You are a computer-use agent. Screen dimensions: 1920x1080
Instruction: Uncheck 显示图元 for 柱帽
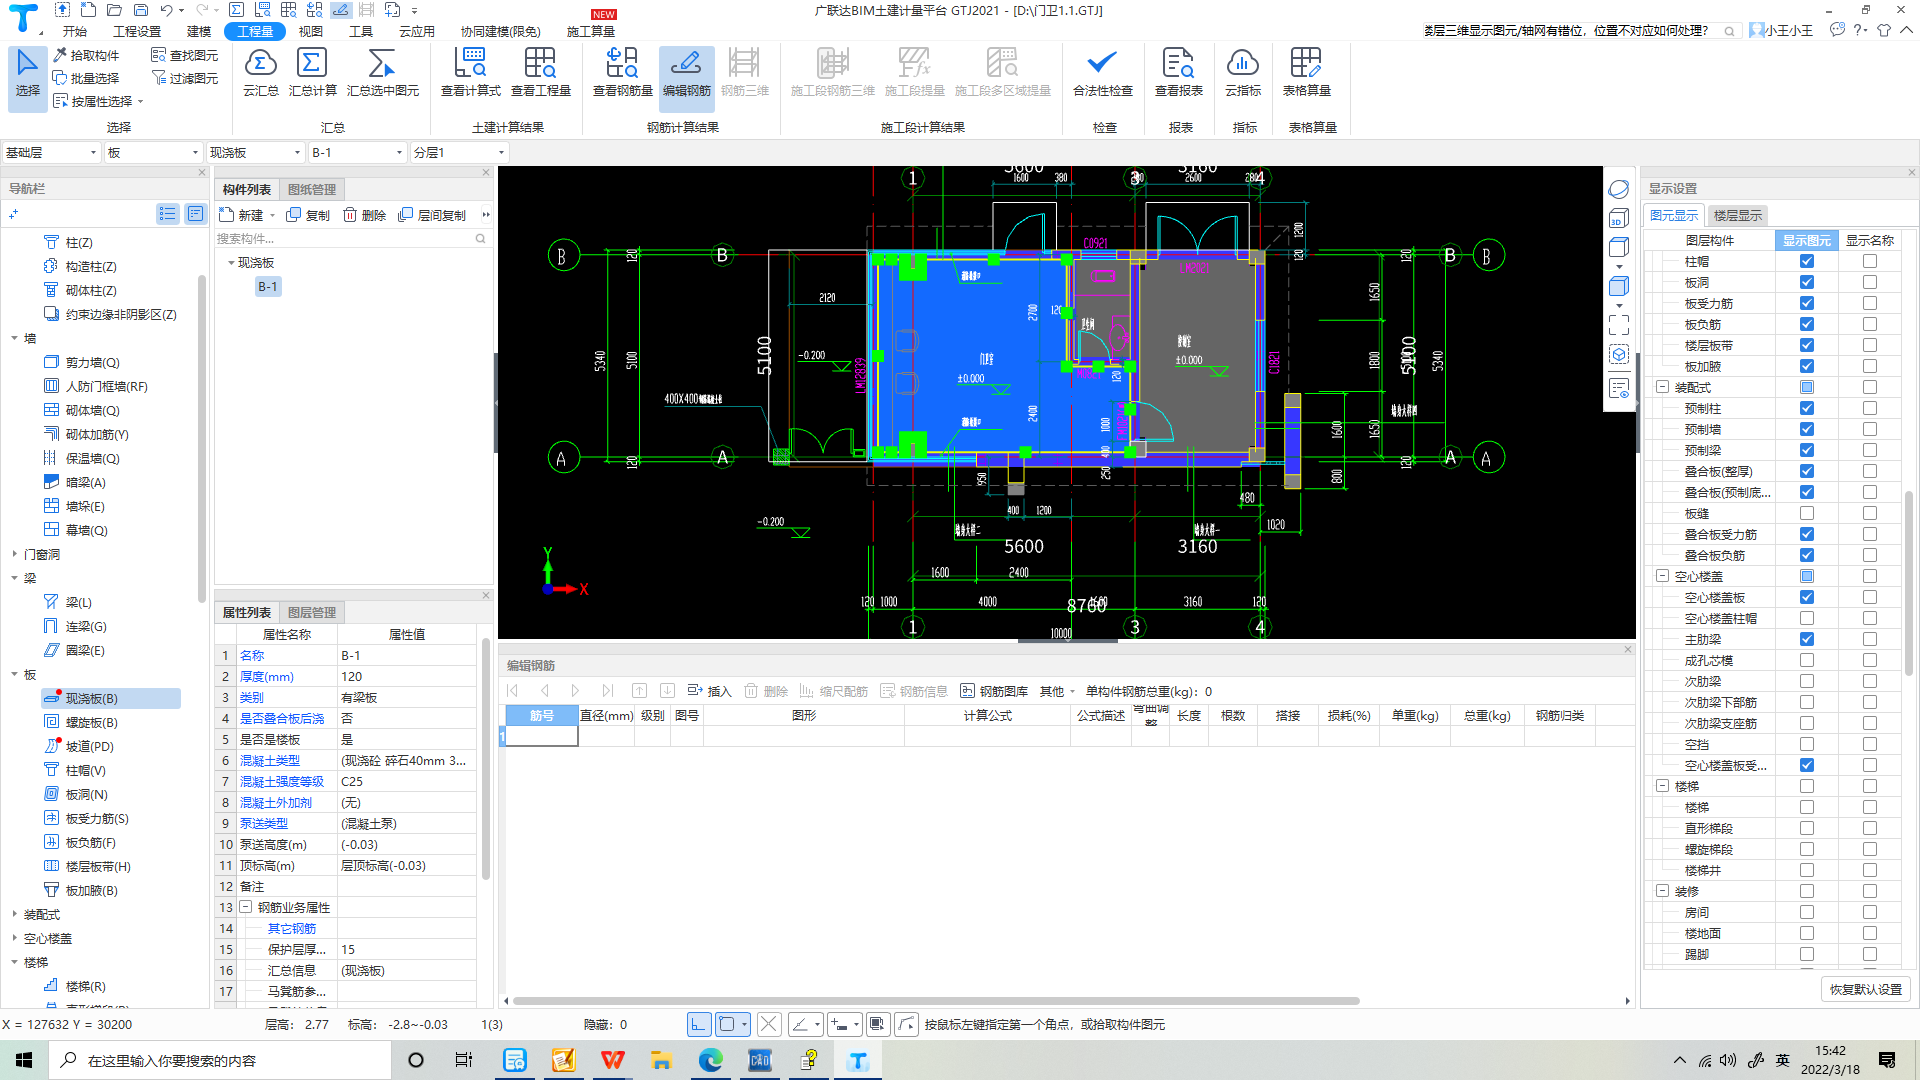[x=1806, y=261]
